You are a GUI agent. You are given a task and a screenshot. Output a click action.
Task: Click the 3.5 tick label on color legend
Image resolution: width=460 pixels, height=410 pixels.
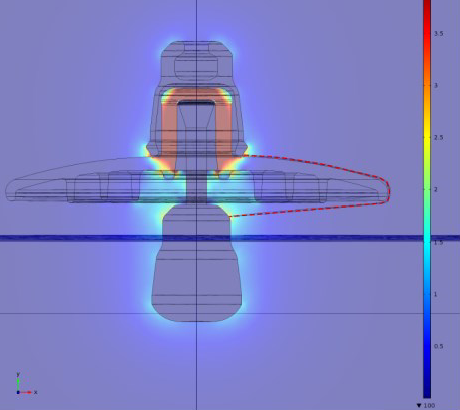tap(439, 34)
